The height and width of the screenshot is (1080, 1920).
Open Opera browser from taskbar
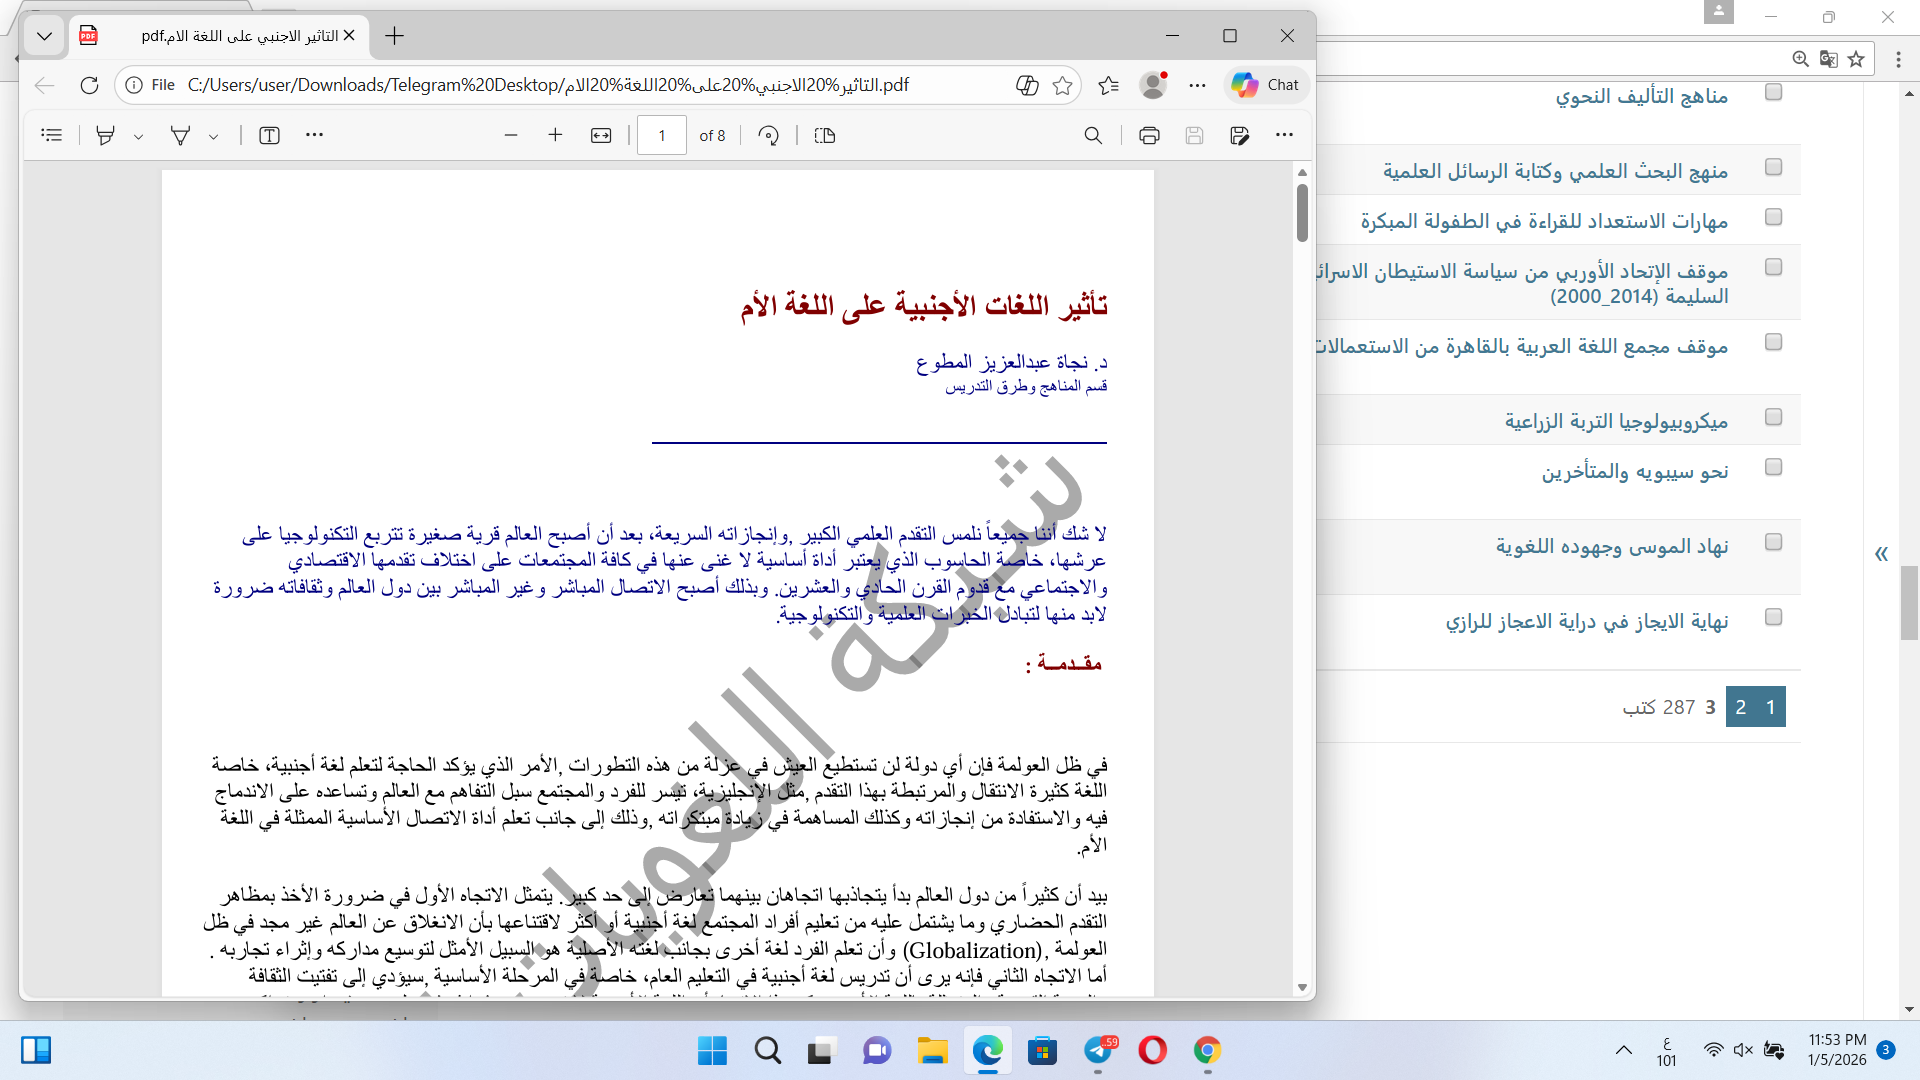tap(1152, 1051)
